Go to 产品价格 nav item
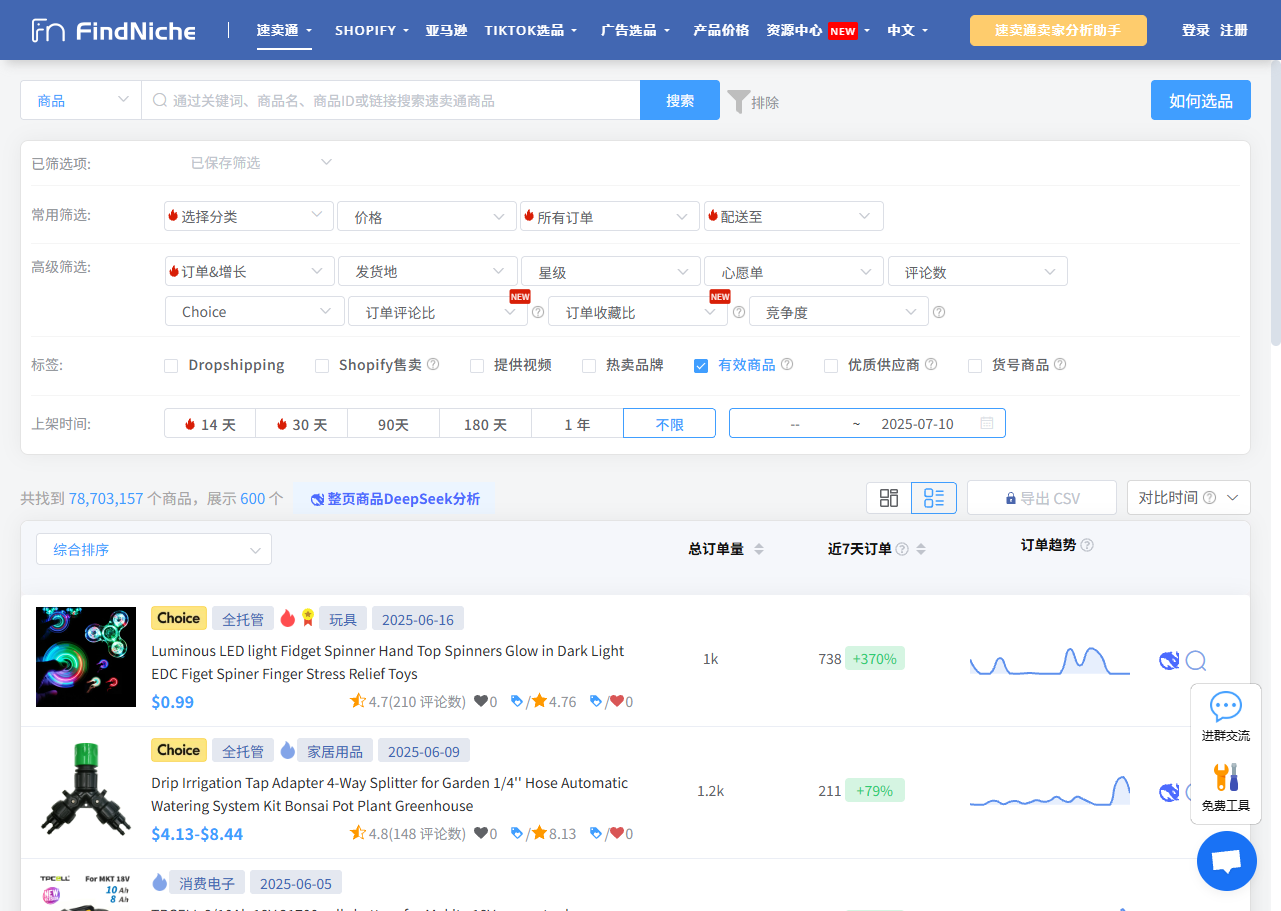The image size is (1281, 911). (721, 30)
